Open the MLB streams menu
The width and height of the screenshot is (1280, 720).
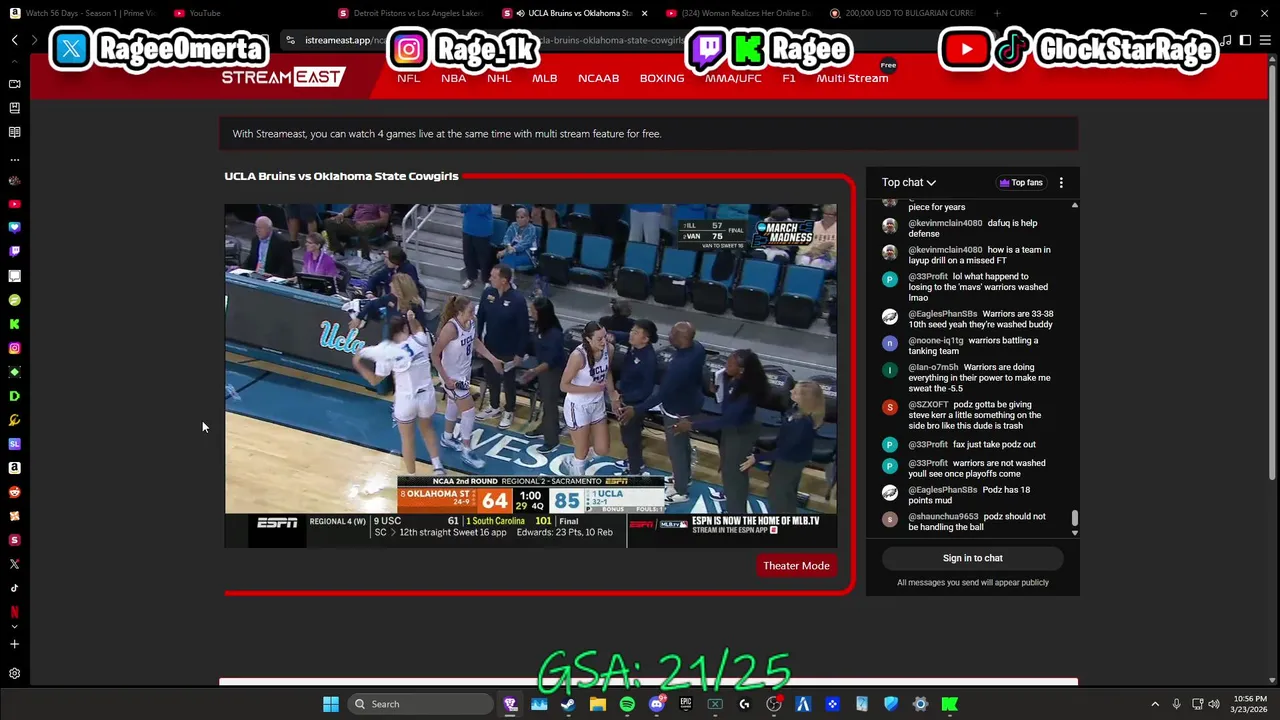click(x=544, y=78)
